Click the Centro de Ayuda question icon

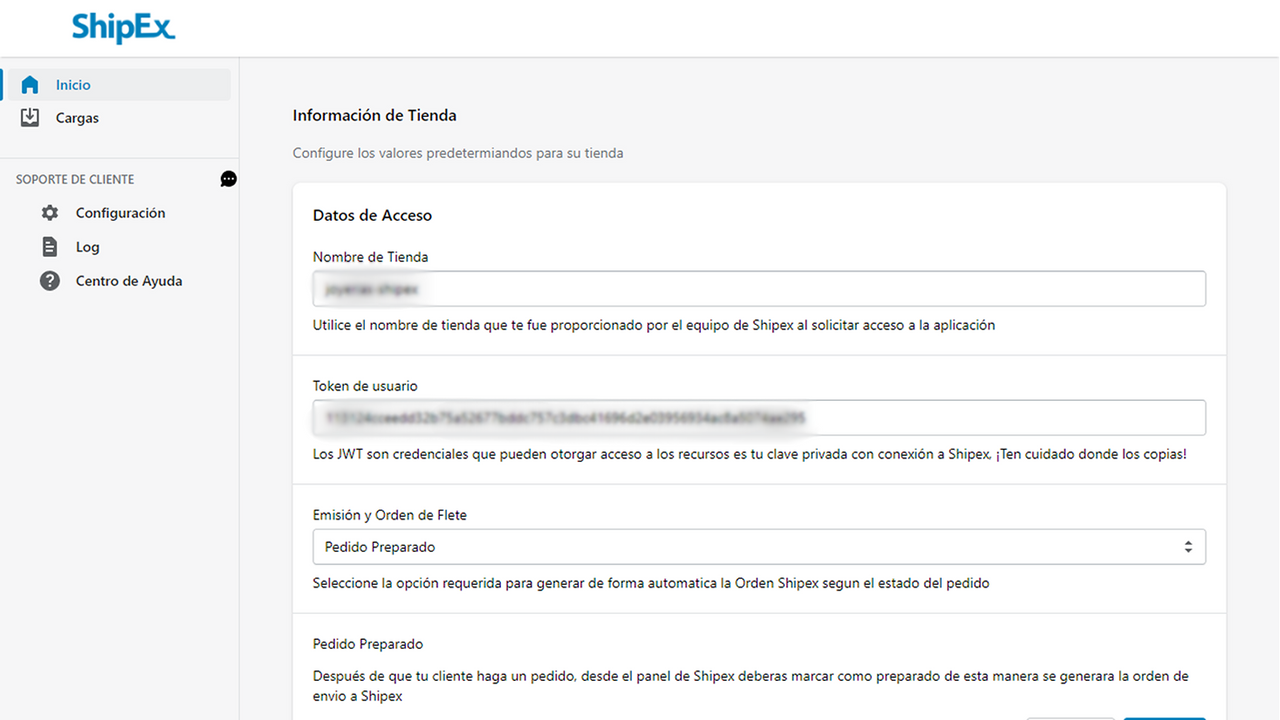tap(50, 281)
